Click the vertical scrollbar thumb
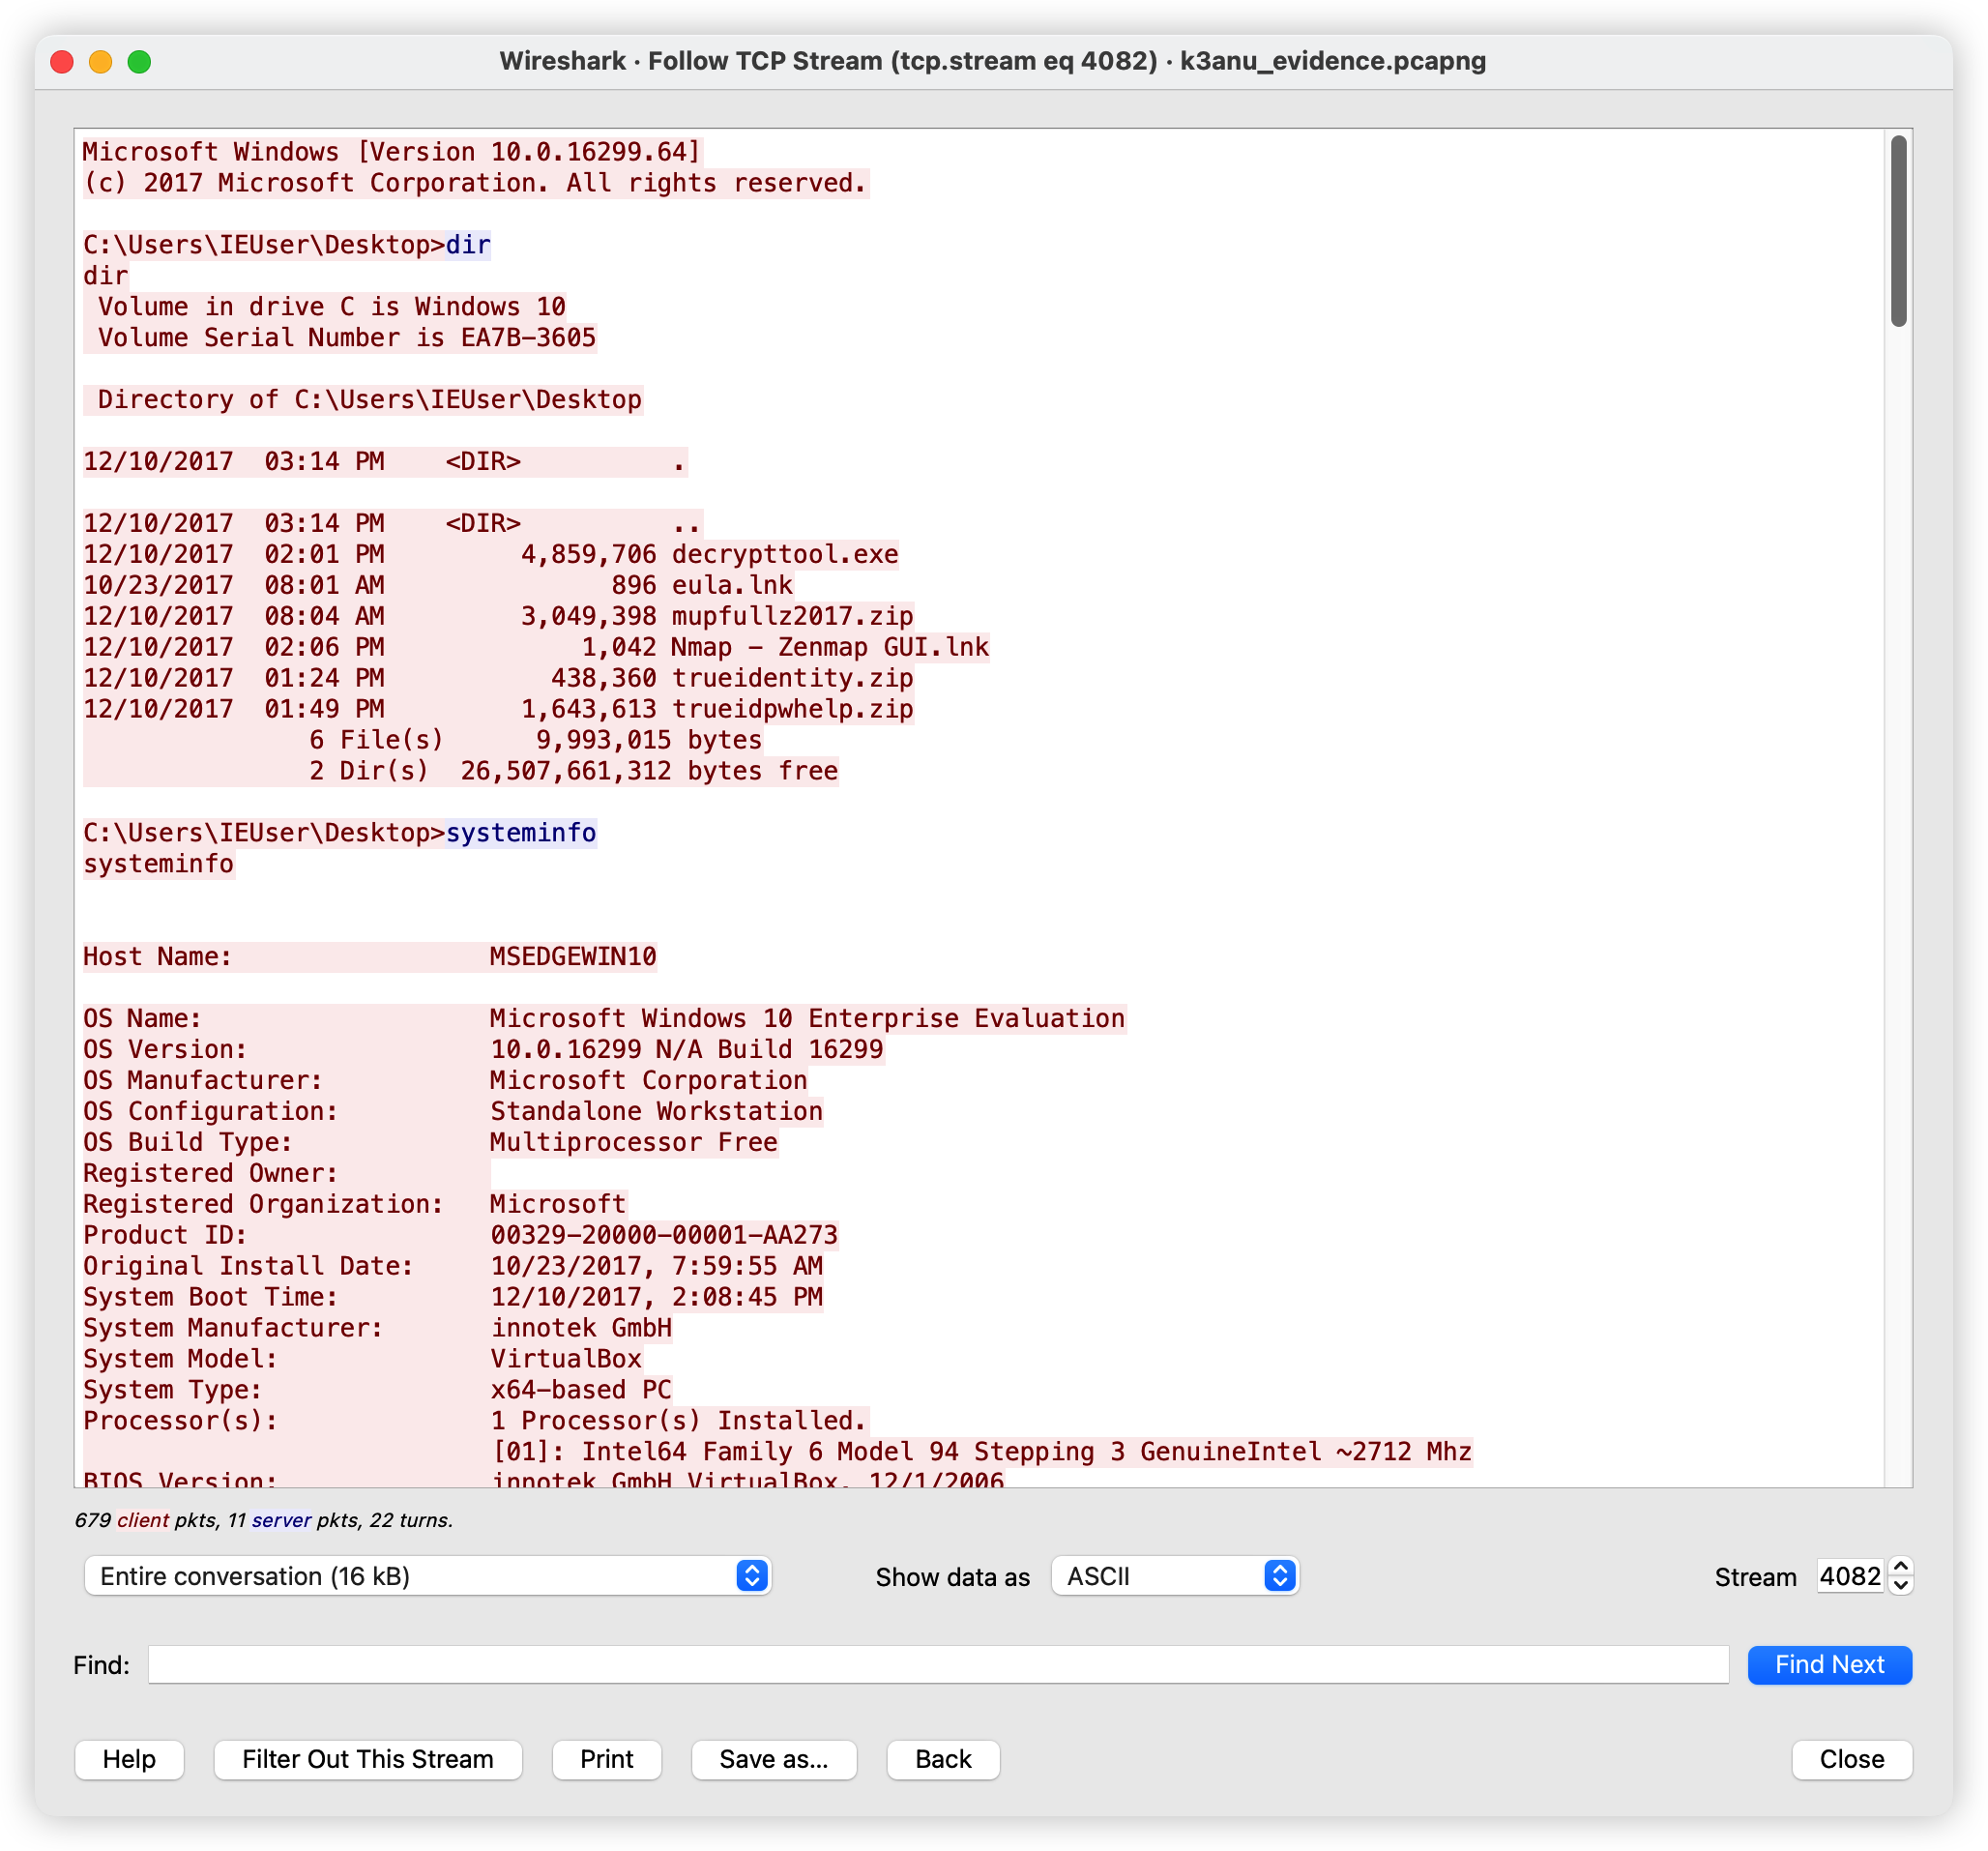Screen dimensions: 1988x1851 click(x=1898, y=231)
